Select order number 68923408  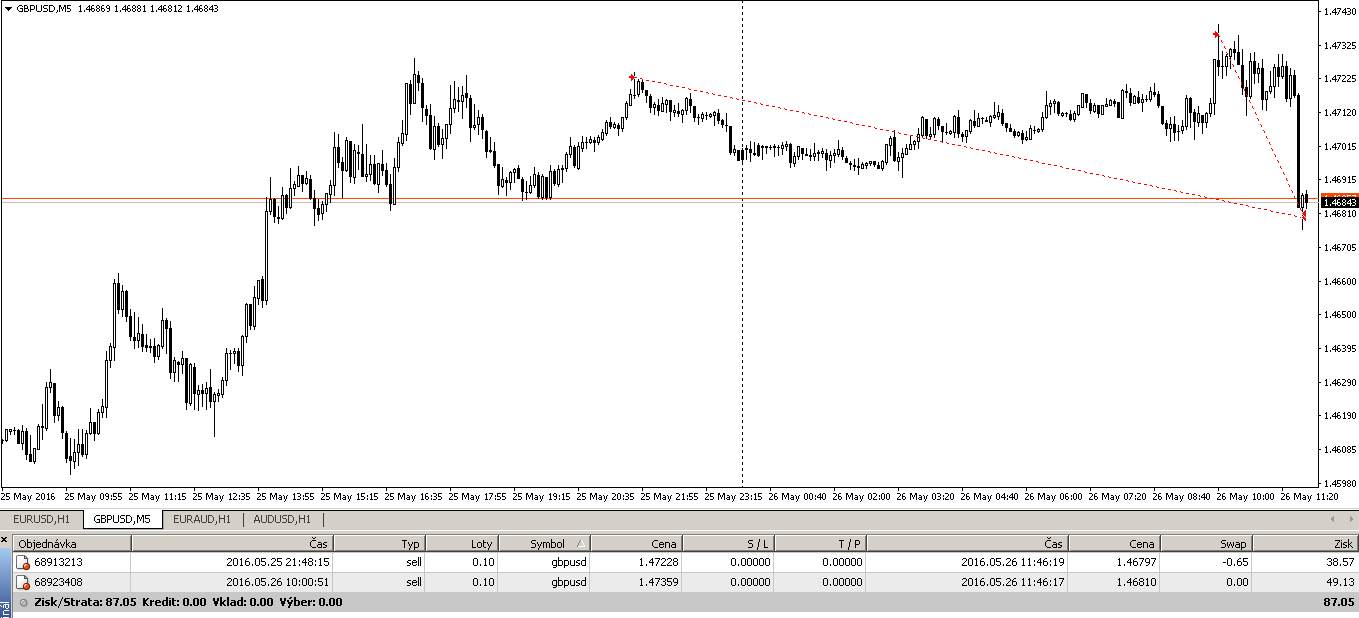click(57, 582)
